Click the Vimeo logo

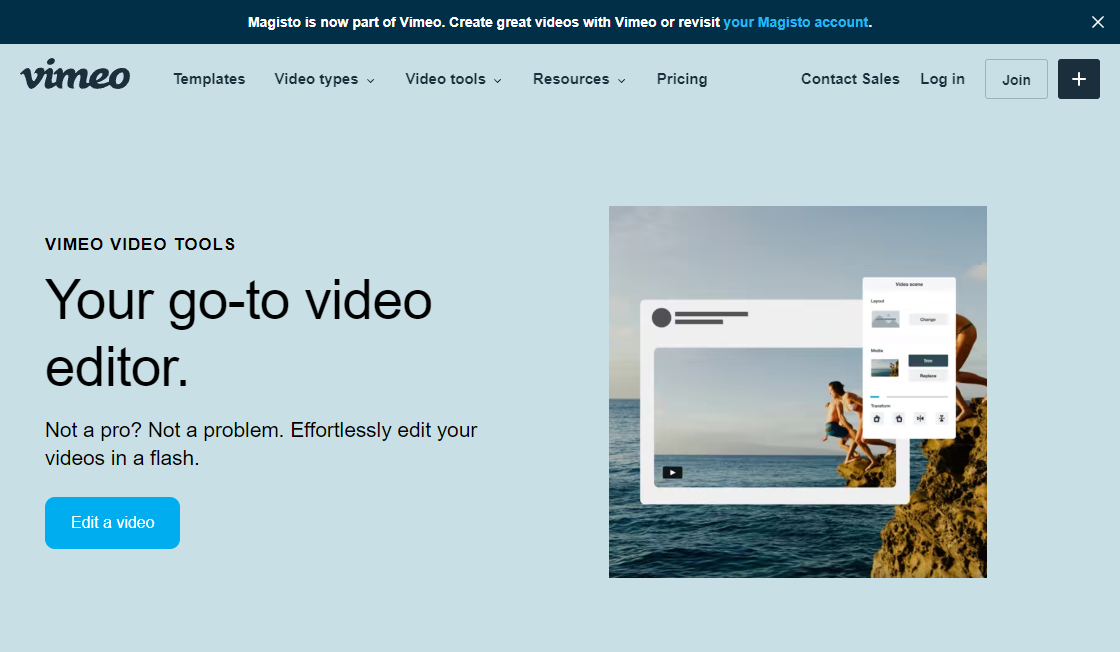[75, 75]
